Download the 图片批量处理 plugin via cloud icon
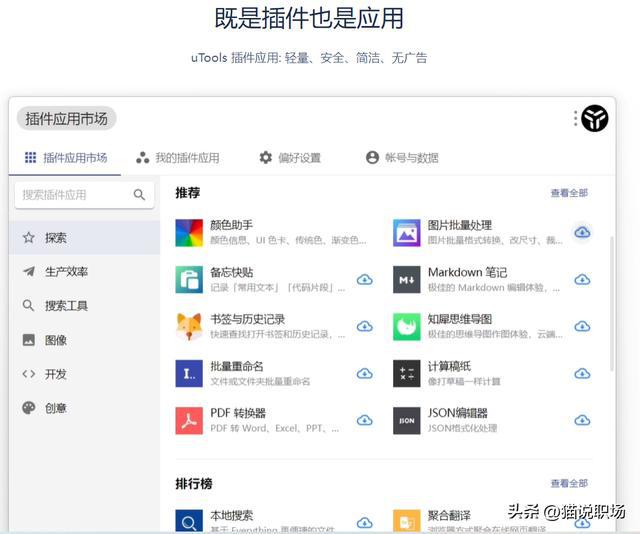 [582, 232]
